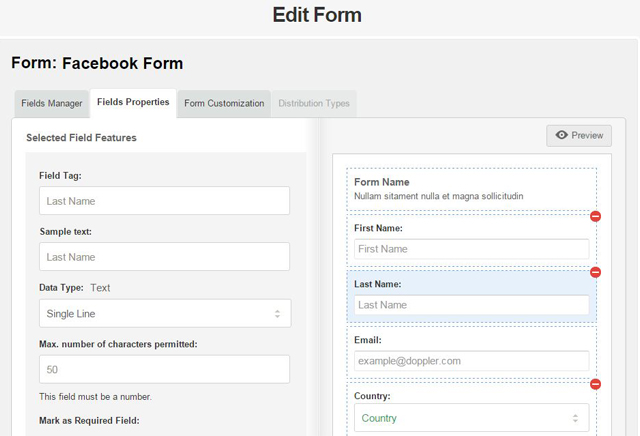Click the Single Line dropdown arrows icon

277,314
